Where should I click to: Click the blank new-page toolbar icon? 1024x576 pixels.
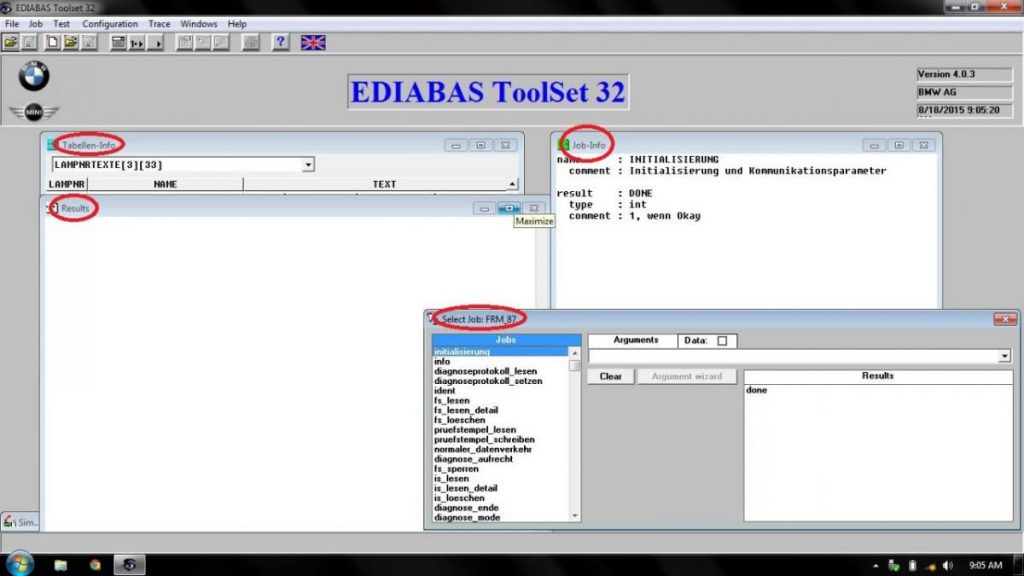pos(52,42)
